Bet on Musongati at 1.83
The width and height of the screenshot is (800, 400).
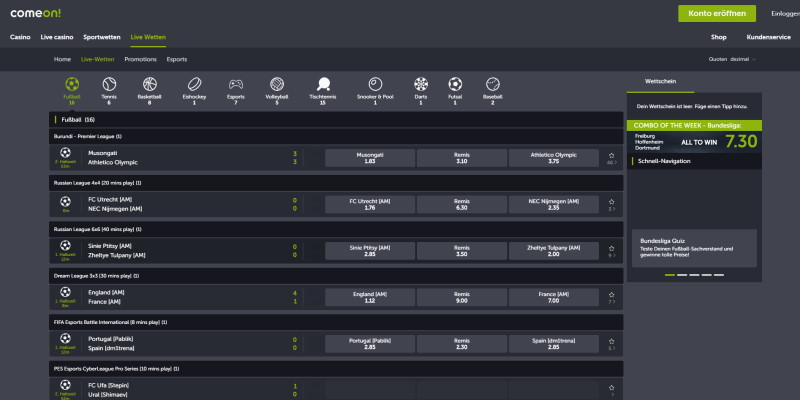370,158
